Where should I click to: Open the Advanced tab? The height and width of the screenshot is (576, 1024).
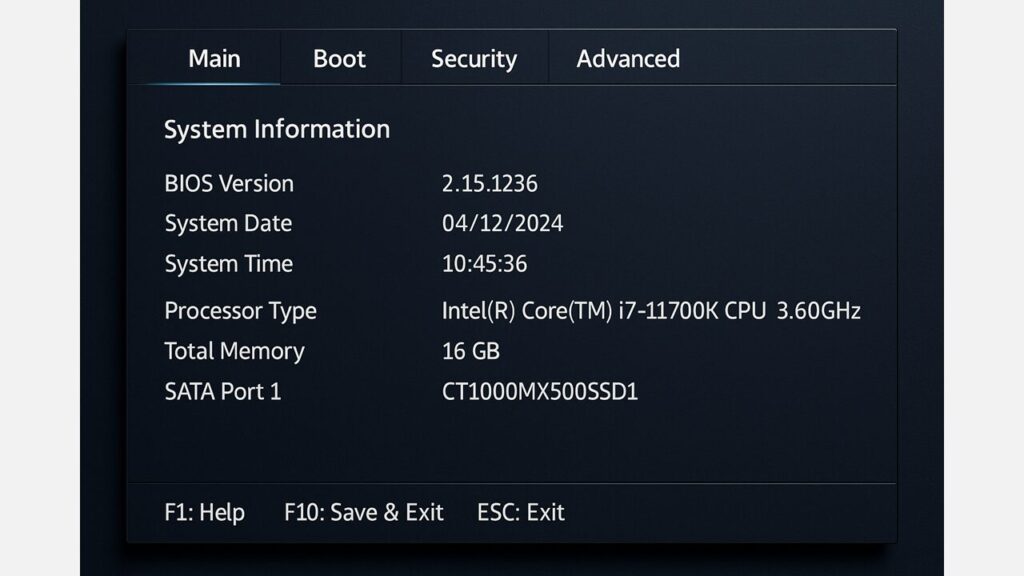pyautogui.click(x=628, y=58)
